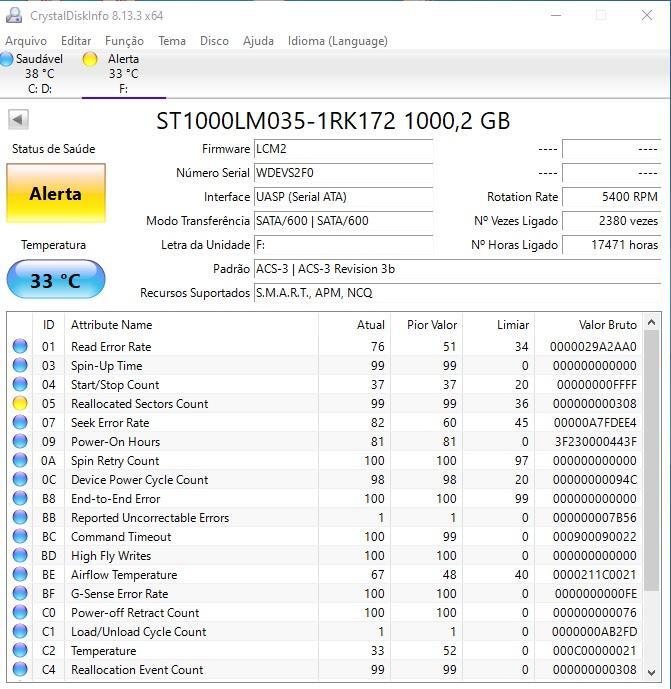Click the Modo Transferência field
The width and height of the screenshot is (671, 689).
coord(344,221)
